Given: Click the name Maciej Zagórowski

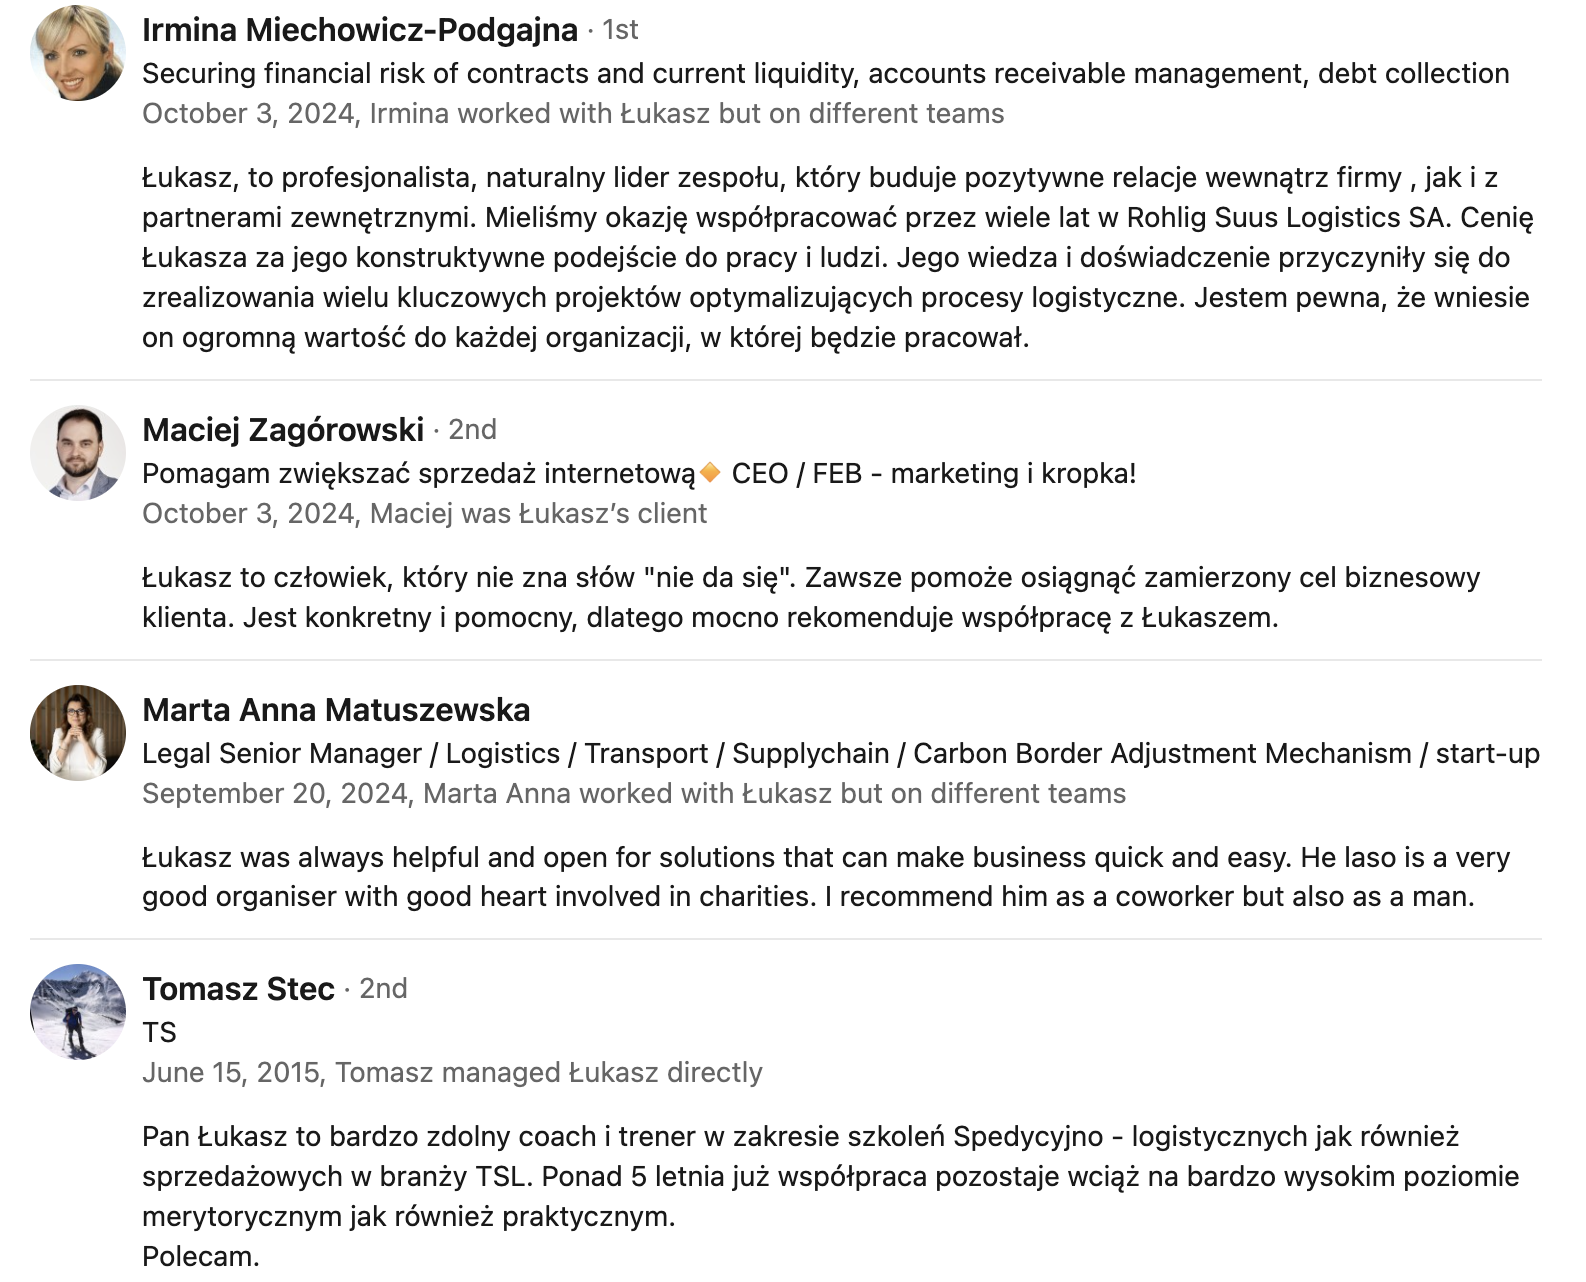Looking at the screenshot, I should pyautogui.click(x=283, y=430).
